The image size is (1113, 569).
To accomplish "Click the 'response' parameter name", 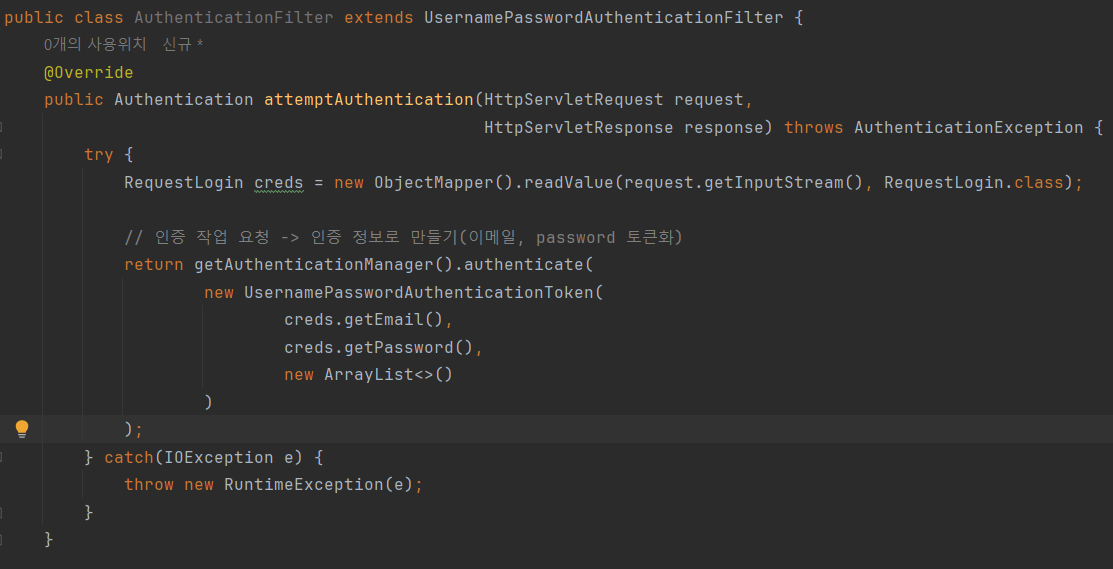I will pyautogui.click(x=723, y=128).
